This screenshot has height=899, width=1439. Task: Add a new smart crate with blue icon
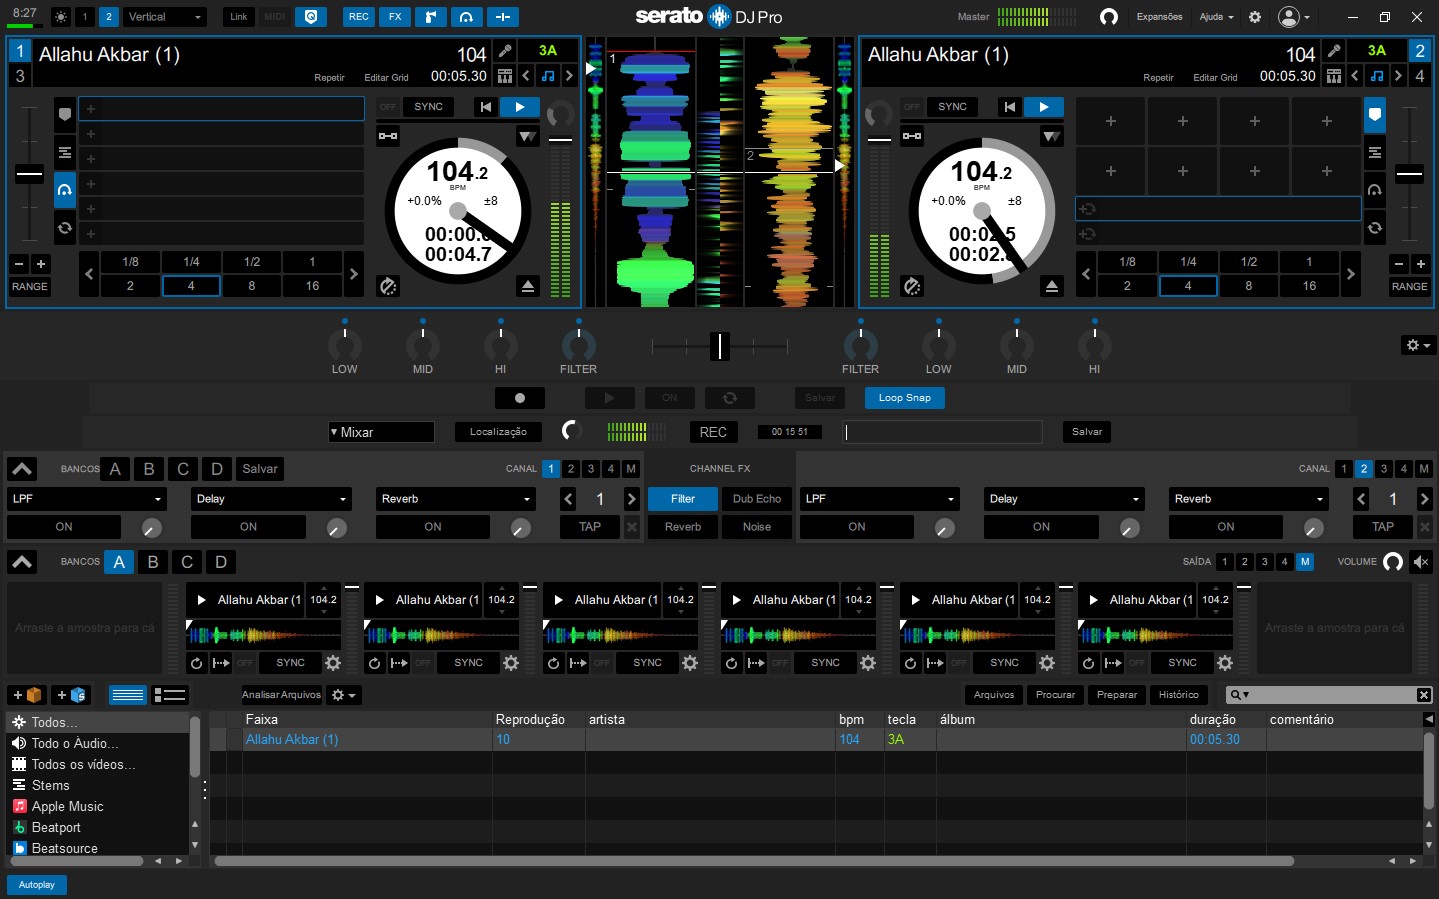70,695
